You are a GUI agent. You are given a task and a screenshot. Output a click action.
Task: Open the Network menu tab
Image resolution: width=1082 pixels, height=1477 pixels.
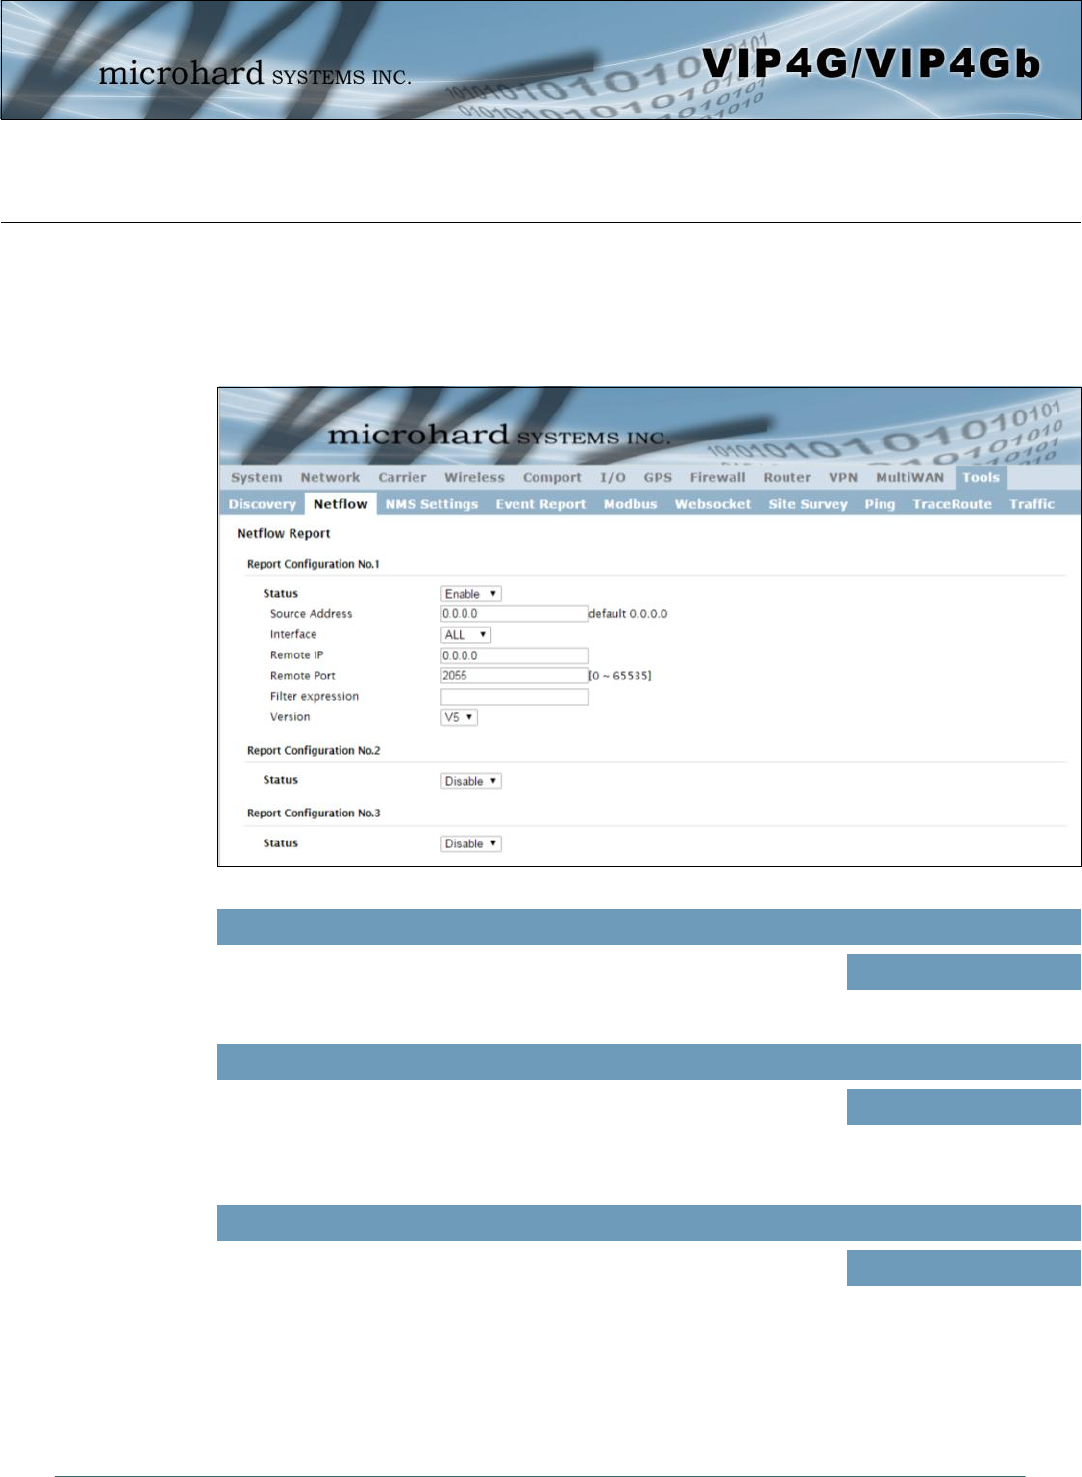330,478
